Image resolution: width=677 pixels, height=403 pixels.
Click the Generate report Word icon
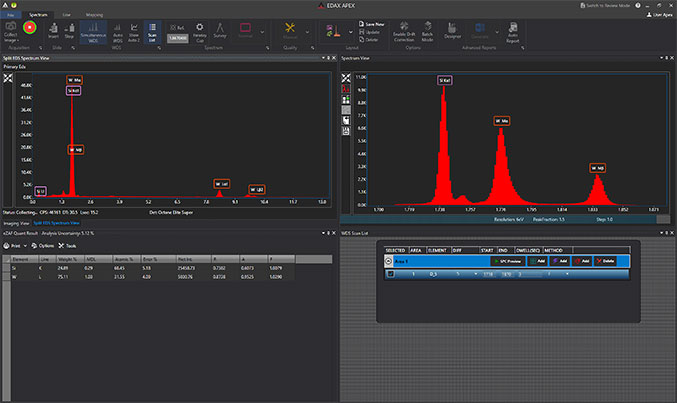click(x=480, y=29)
